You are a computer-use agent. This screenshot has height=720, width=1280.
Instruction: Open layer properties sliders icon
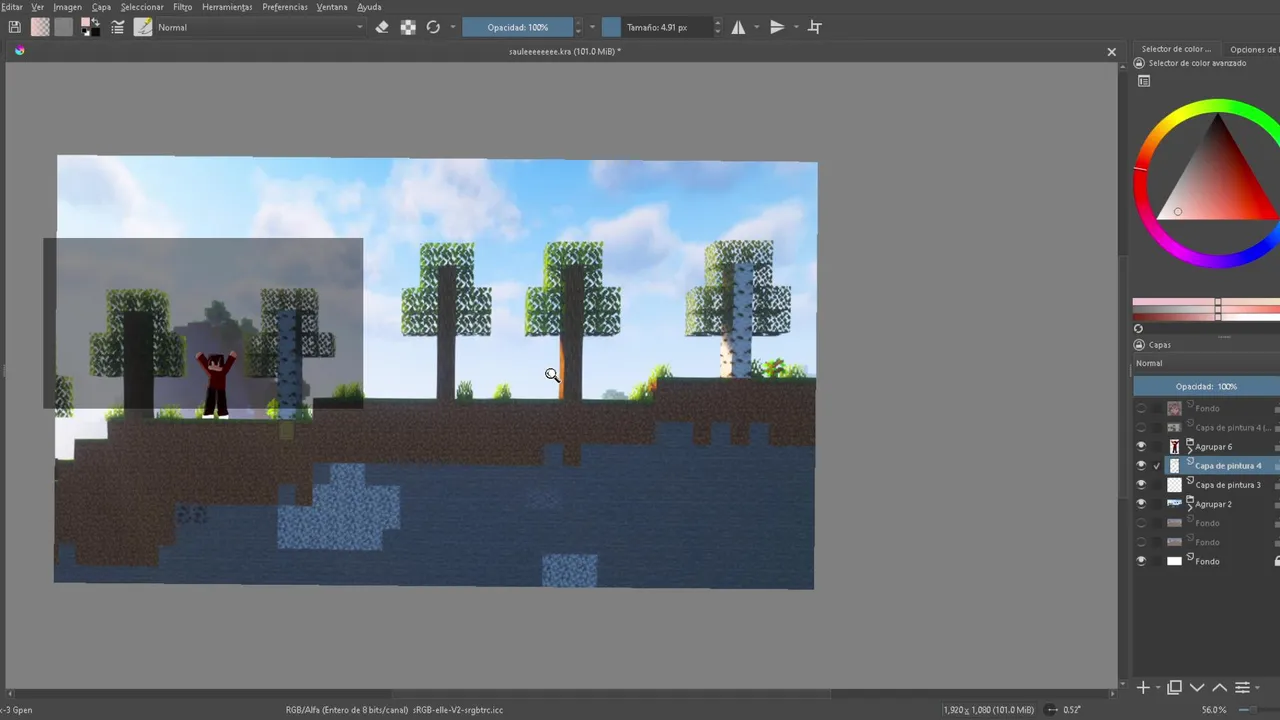pos(1242,687)
